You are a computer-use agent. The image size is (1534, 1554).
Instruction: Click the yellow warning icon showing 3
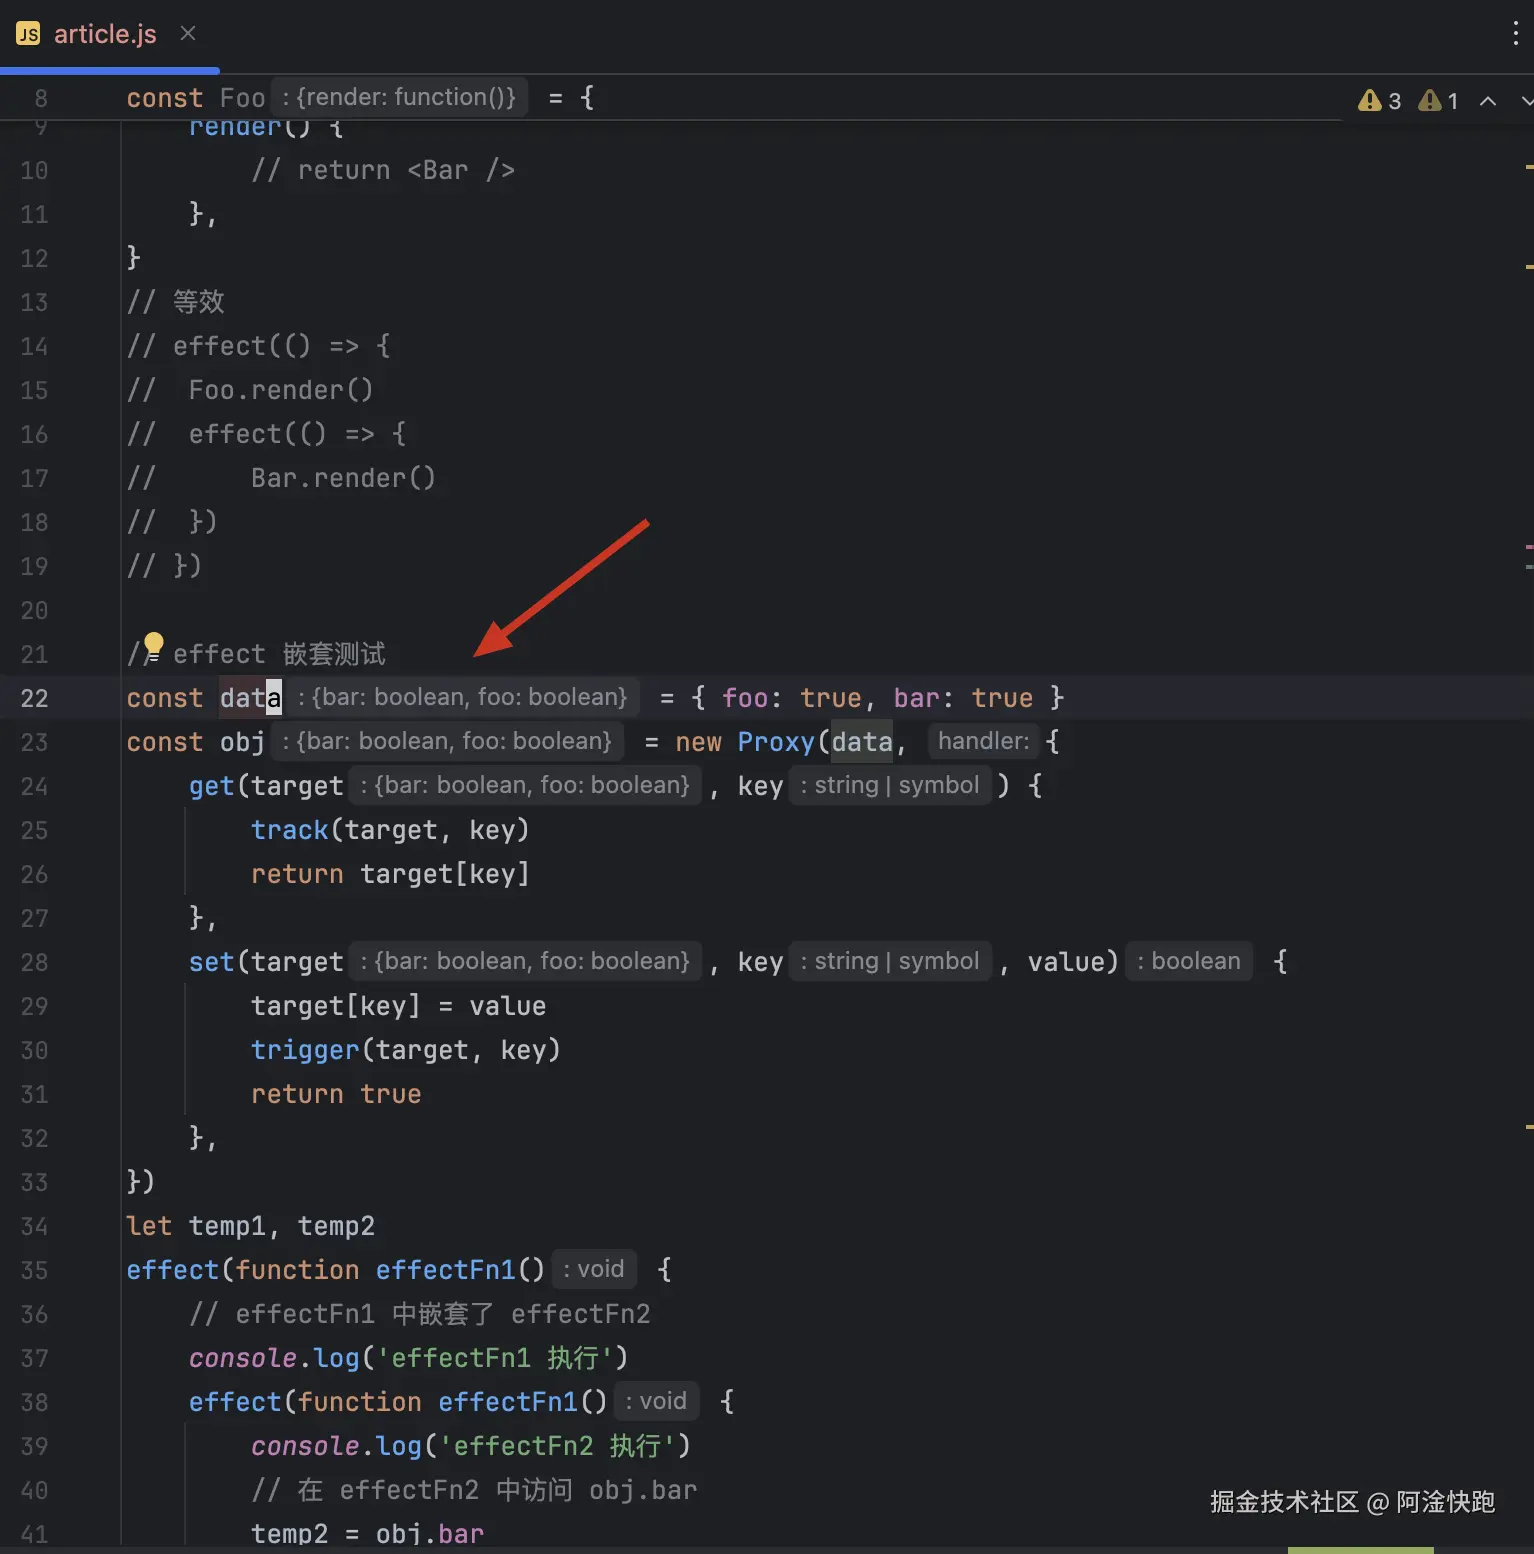point(1379,101)
